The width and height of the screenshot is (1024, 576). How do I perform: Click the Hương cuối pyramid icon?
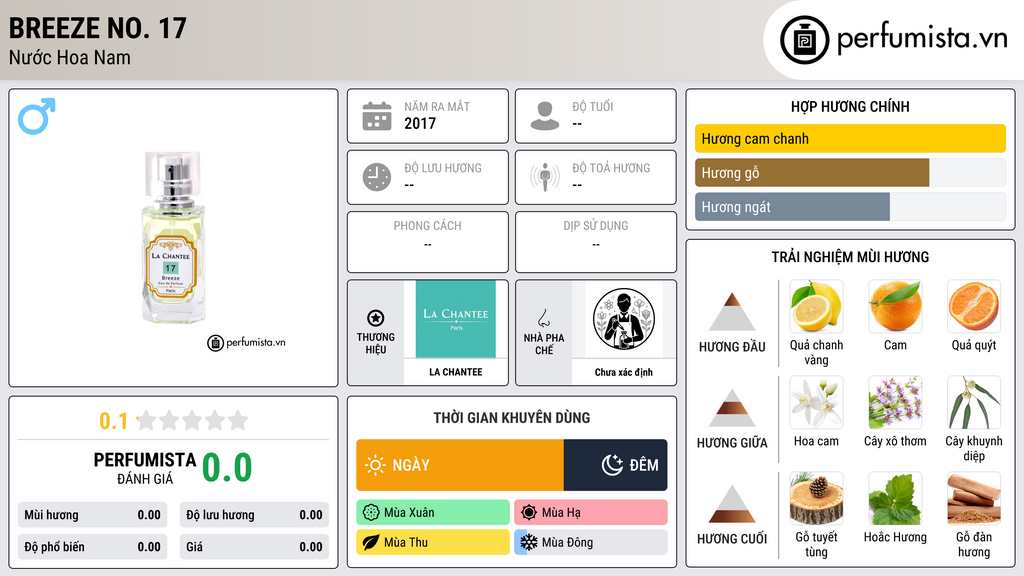pos(732,504)
